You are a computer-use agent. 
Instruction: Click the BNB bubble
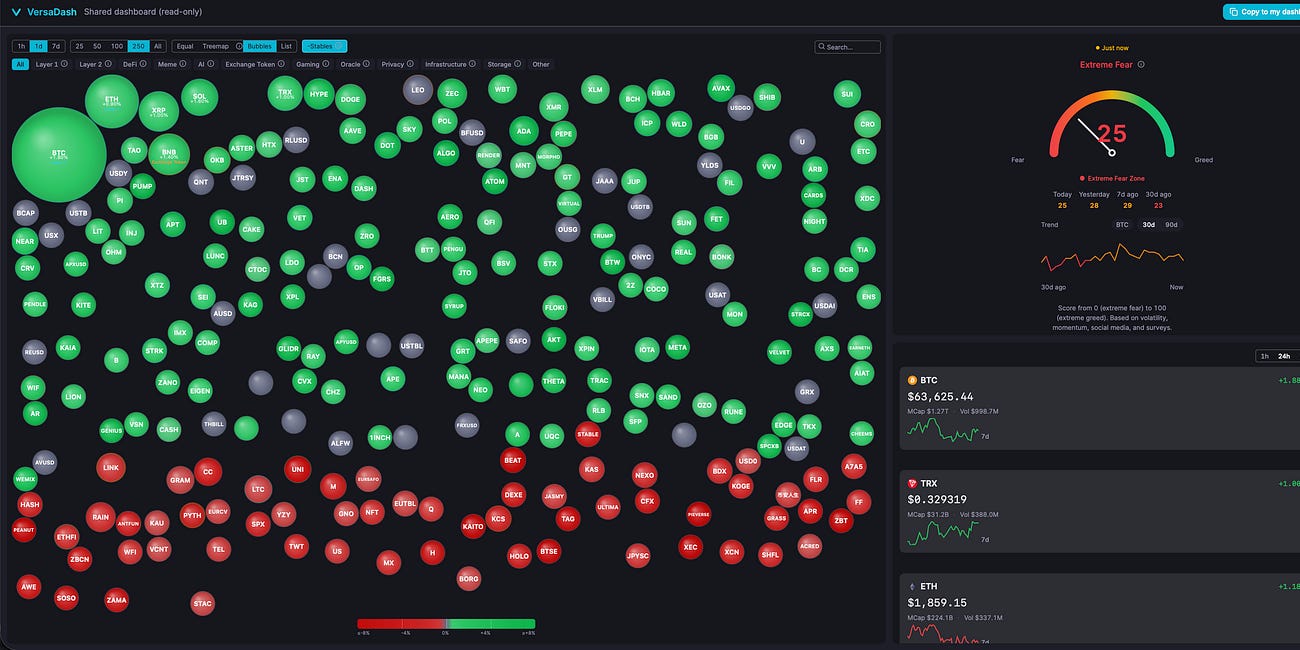[x=169, y=155]
